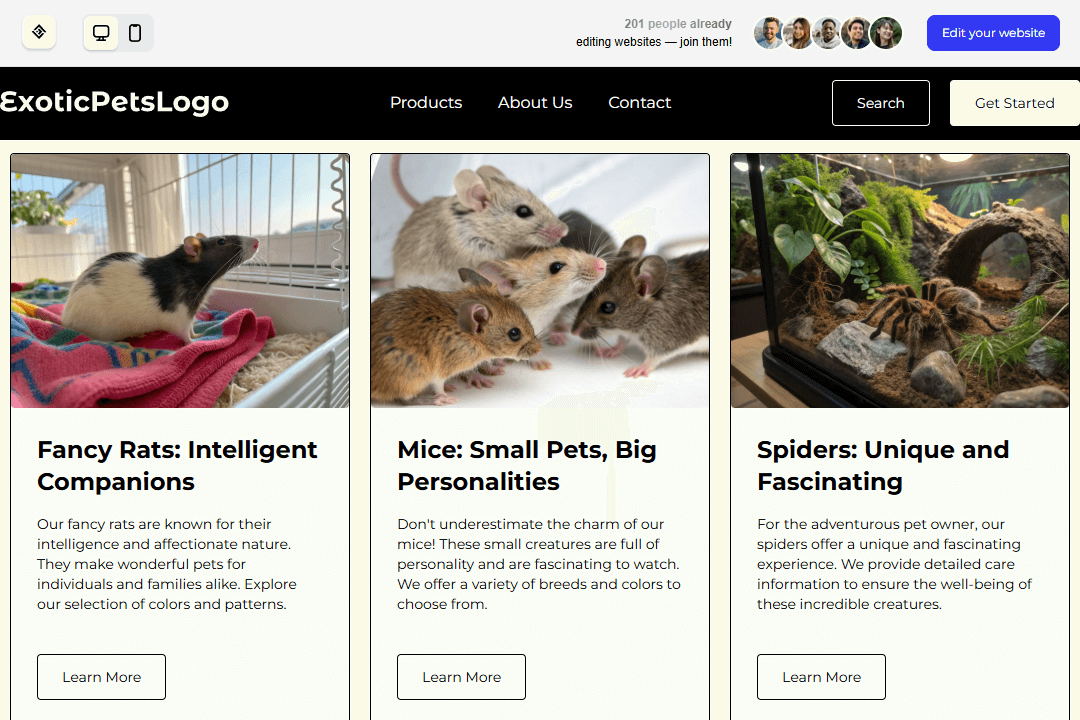Image resolution: width=1080 pixels, height=720 pixels.
Task: Click the fifth user avatar
Action: pyautogui.click(x=886, y=33)
